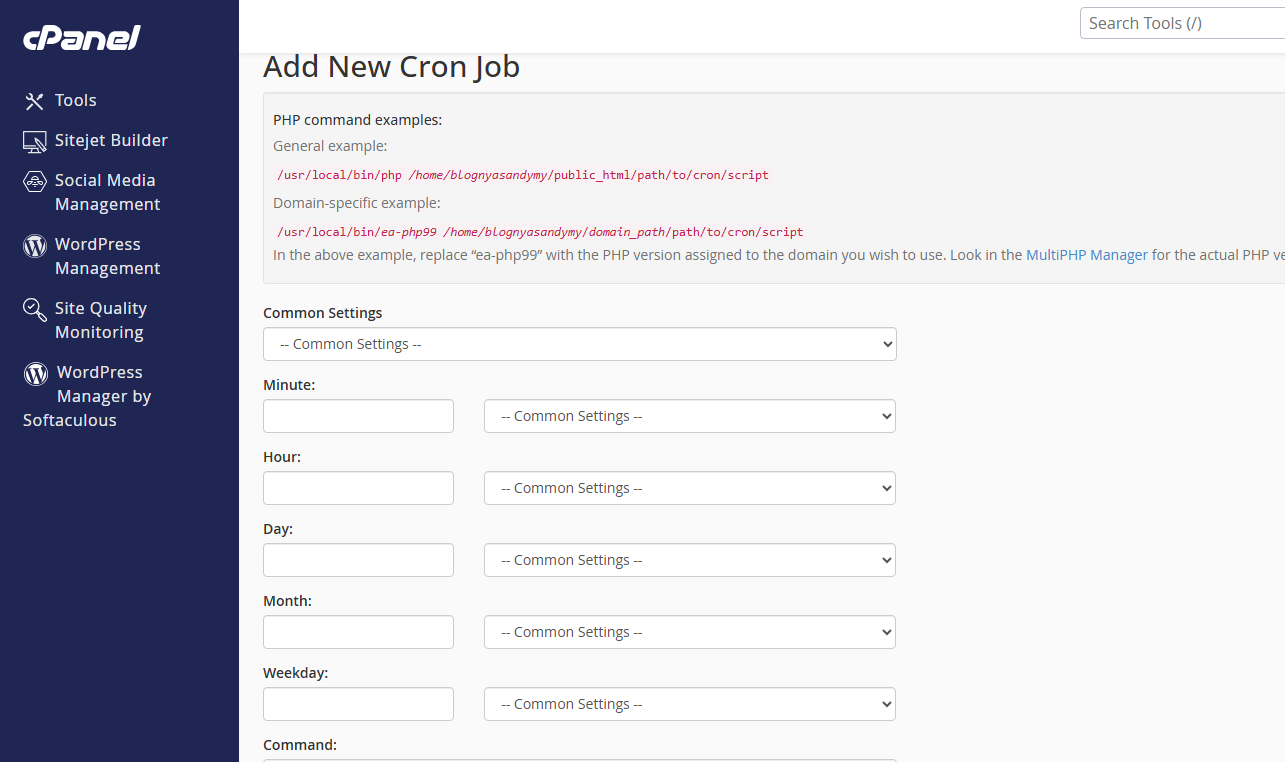Open the Social Media Management text link
The height and width of the screenshot is (762, 1285).
pyautogui.click(x=107, y=192)
